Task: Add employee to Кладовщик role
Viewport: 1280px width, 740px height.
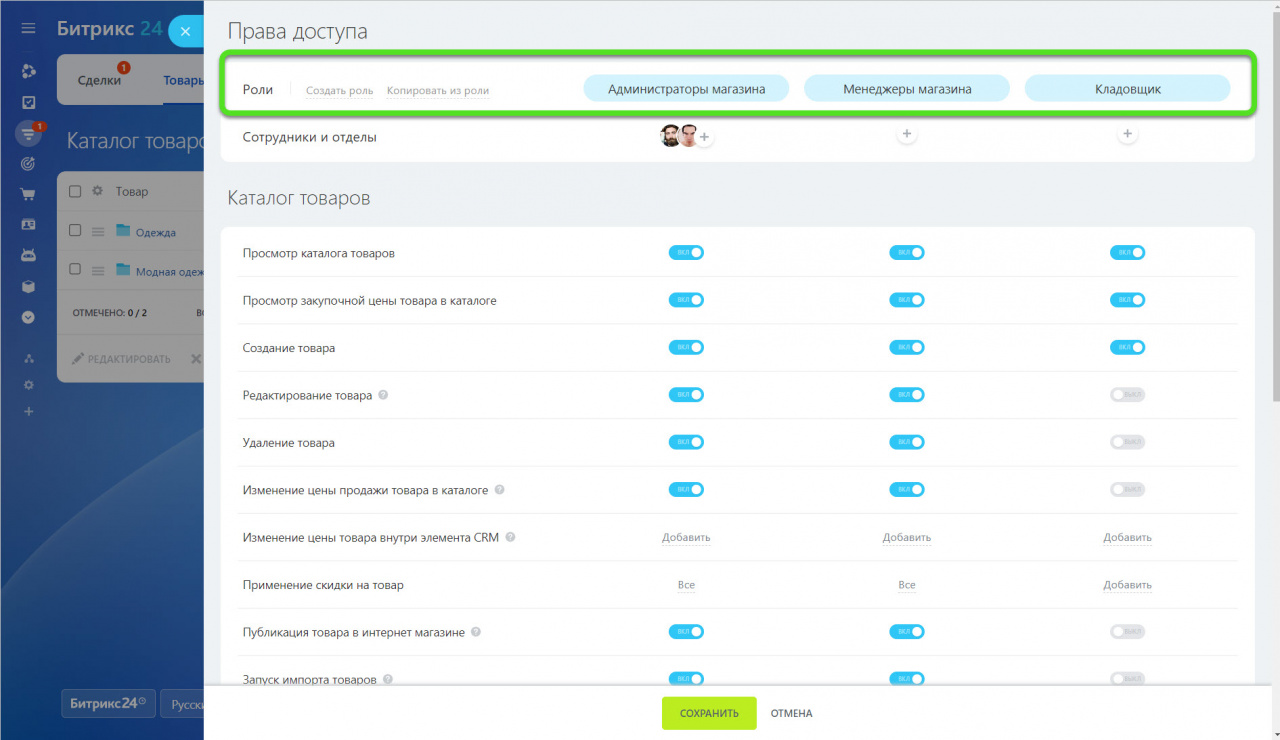Action: tap(1127, 134)
